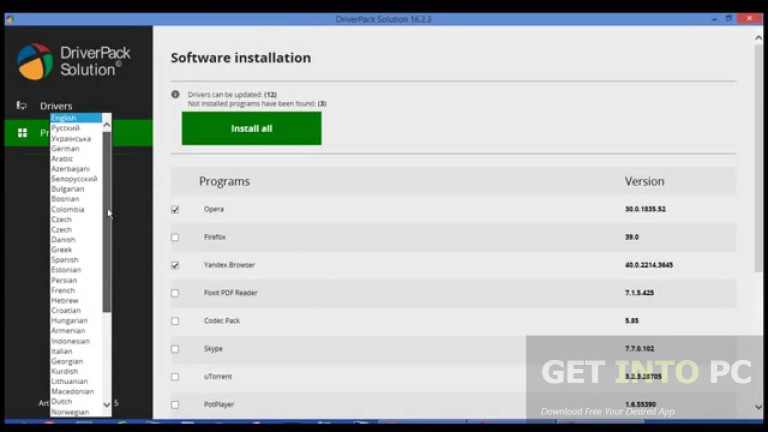Image resolution: width=768 pixels, height=432 pixels.
Task: Click the main page scrollbar thumb
Action: tap(759, 158)
